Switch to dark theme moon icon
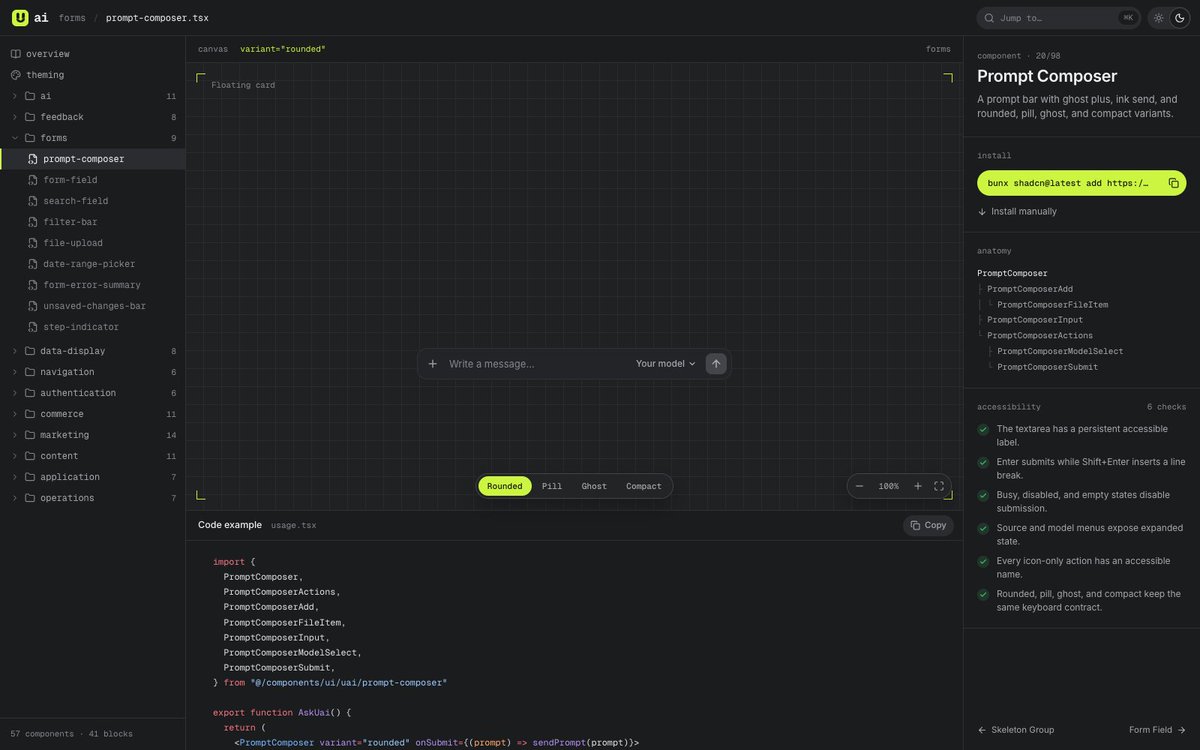The width and height of the screenshot is (1200, 750). click(1178, 17)
